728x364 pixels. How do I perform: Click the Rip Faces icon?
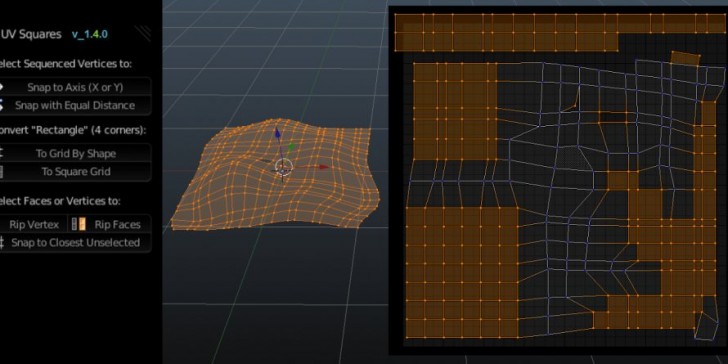79,224
